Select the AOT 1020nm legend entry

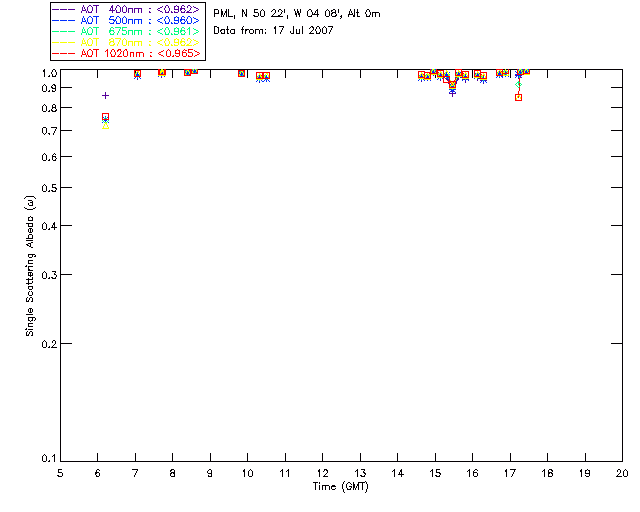pos(127,53)
